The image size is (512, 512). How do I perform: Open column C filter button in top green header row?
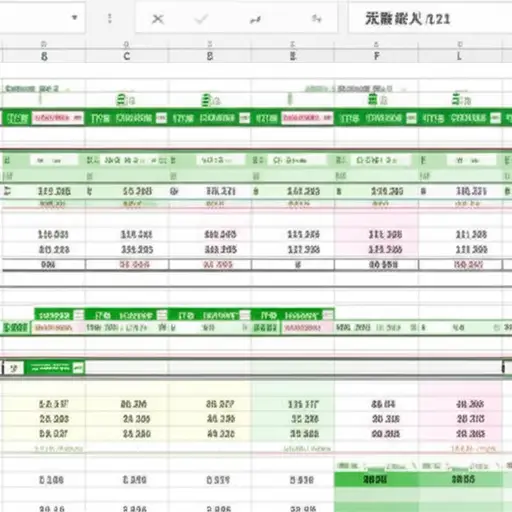point(161,118)
